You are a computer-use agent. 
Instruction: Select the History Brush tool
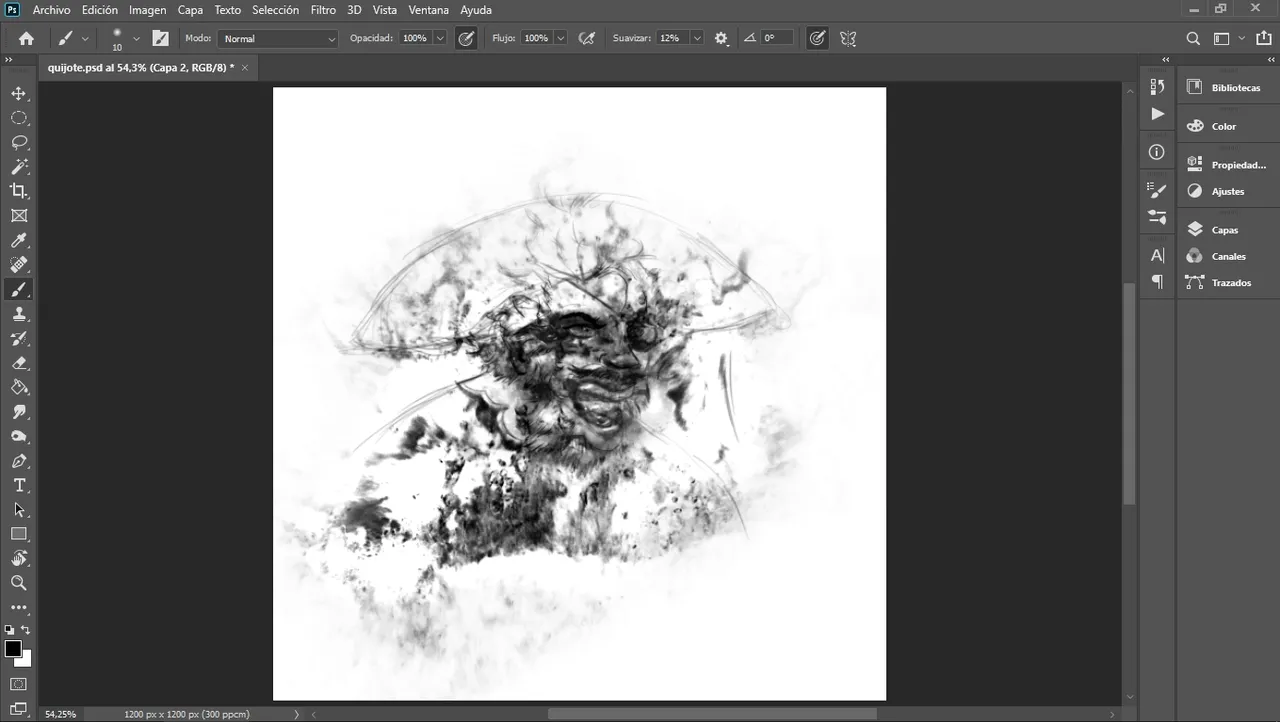point(19,339)
